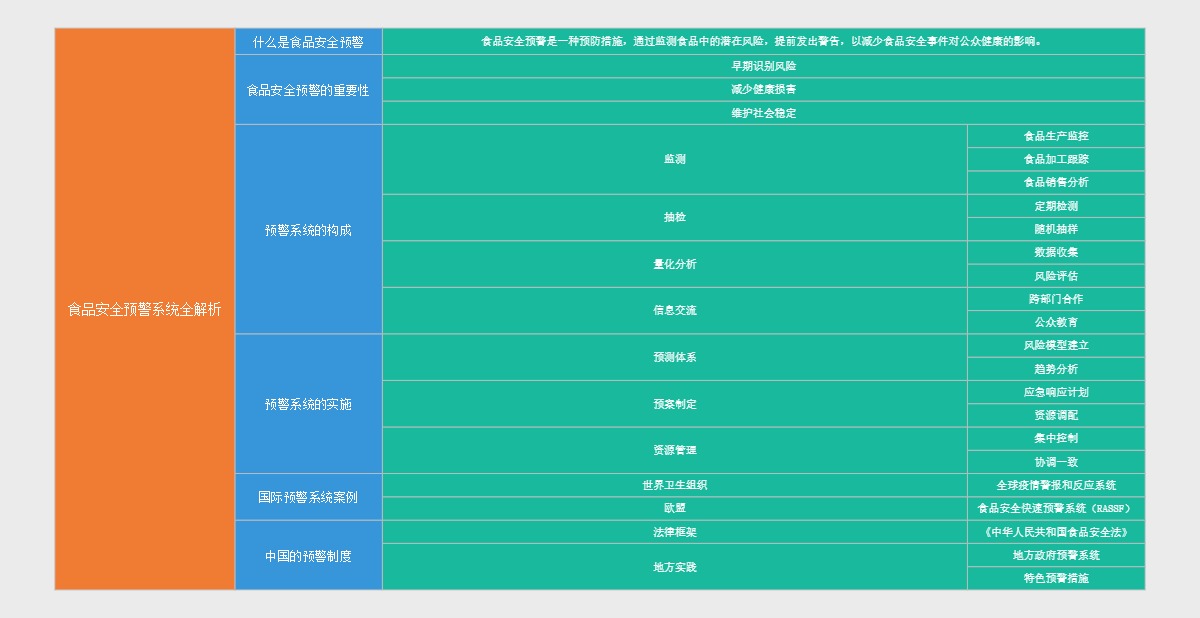
Task: Select the 预警系统的实施 node
Action: pyautogui.click(x=308, y=404)
